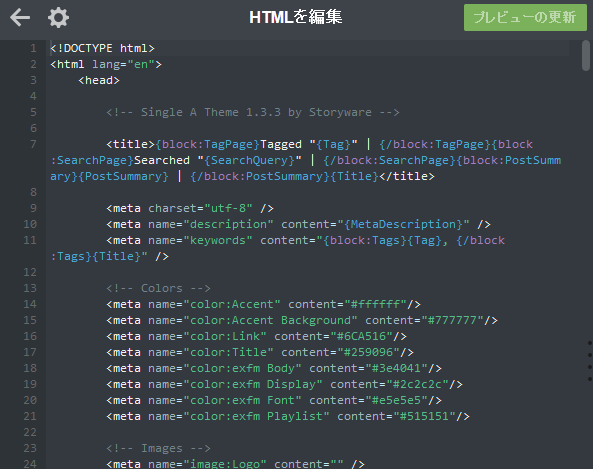Click the #259096 Title color value
The image size is (593, 469).
pos(368,352)
